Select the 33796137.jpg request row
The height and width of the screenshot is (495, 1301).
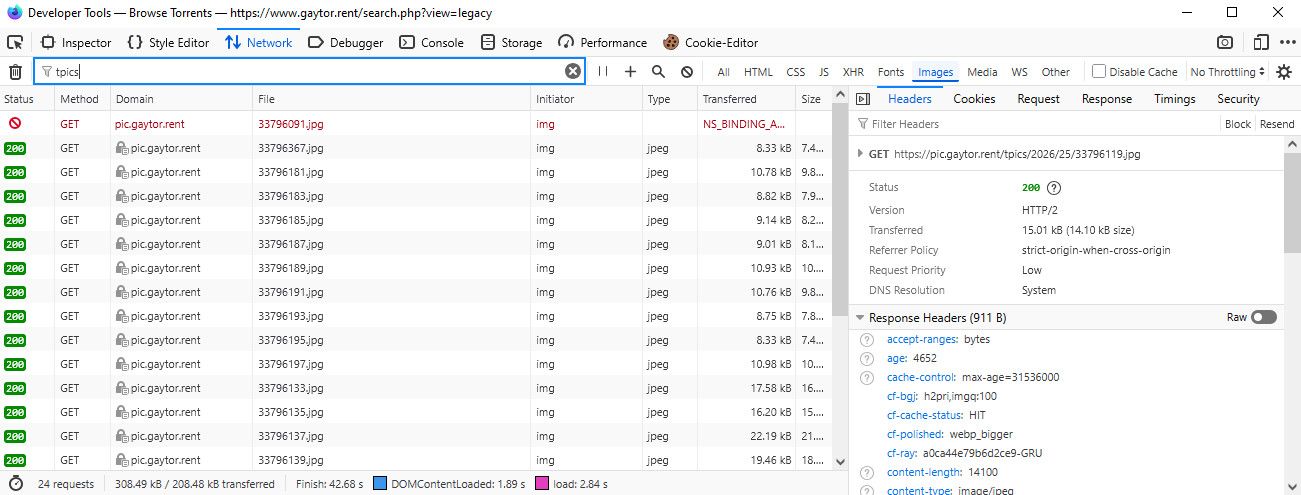click(x=415, y=436)
